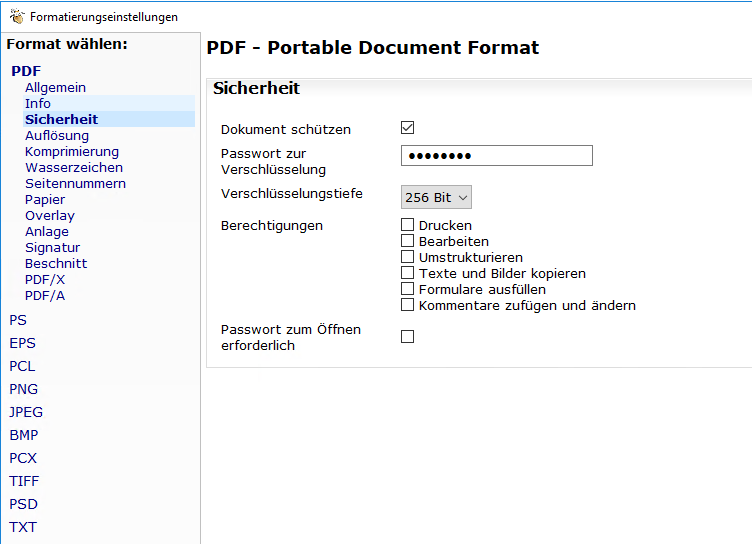Select the Auflösung sidebar entry

pyautogui.click(x=57, y=136)
